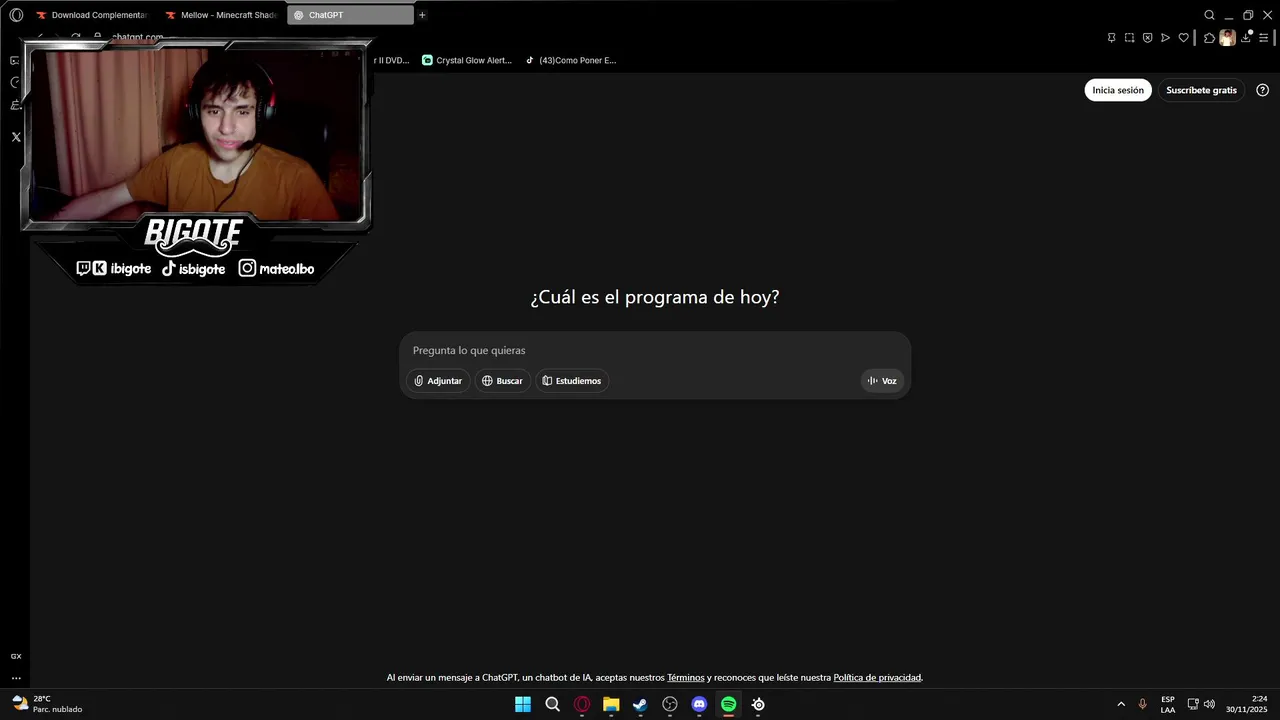This screenshot has height=720, width=1280.
Task: Open Steam from taskbar
Action: (640, 704)
